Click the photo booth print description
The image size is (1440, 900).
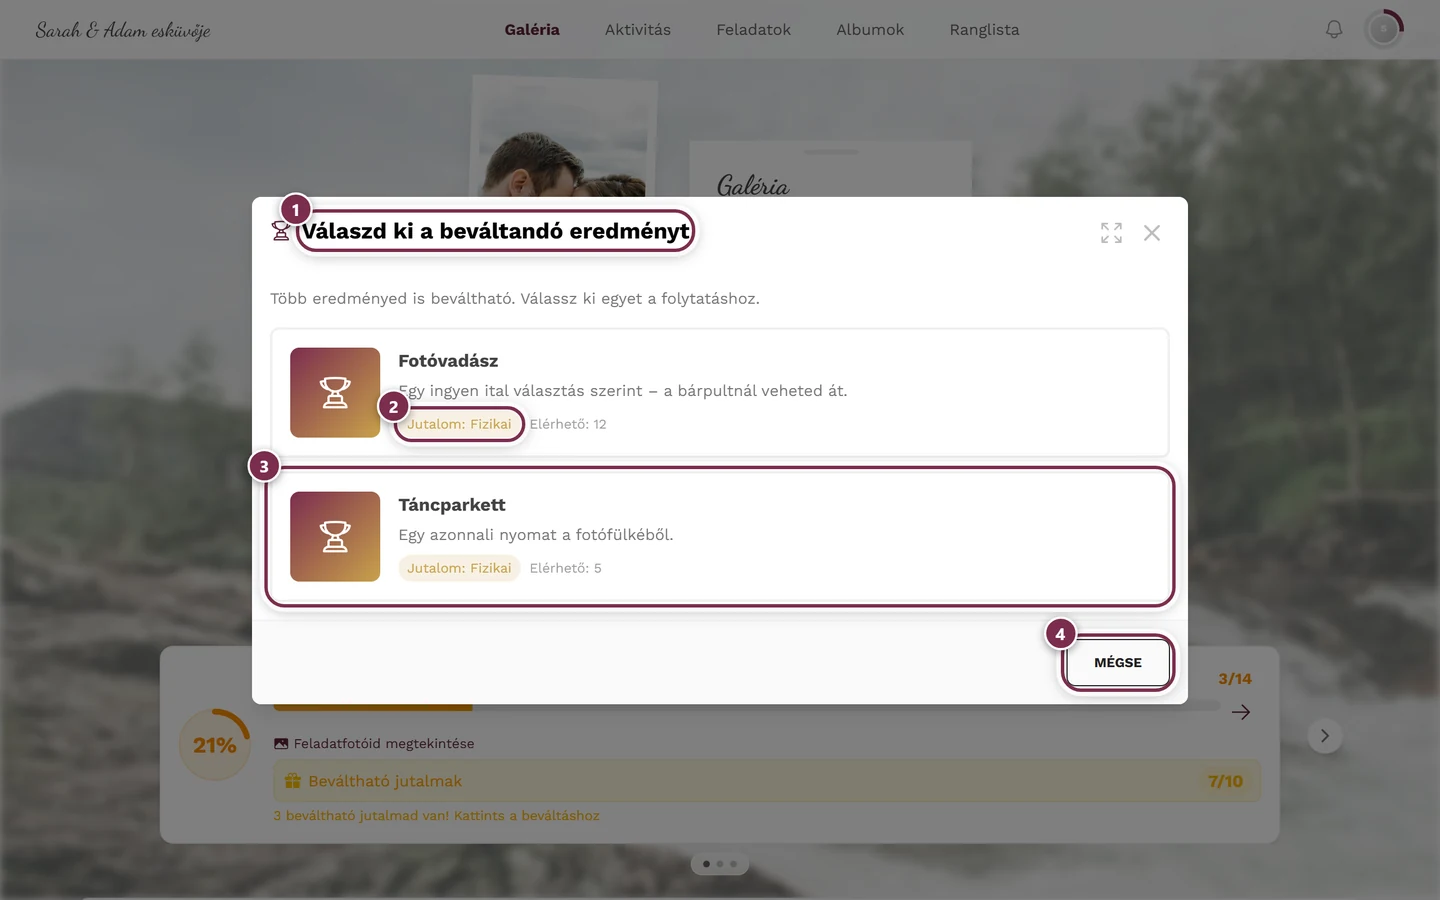point(536,535)
